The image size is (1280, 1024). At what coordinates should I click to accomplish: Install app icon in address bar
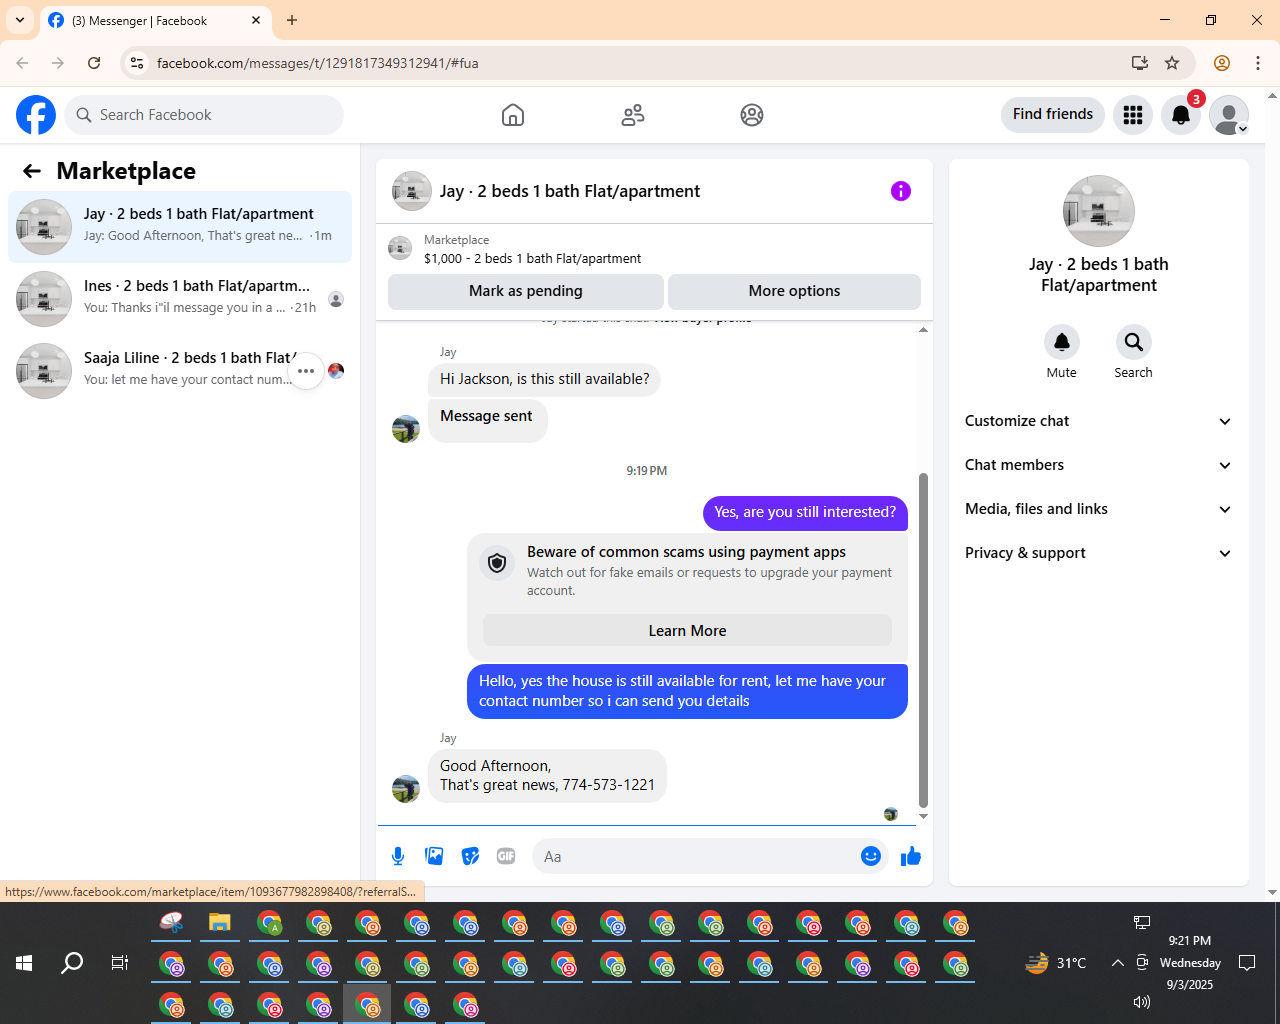[x=1139, y=63]
